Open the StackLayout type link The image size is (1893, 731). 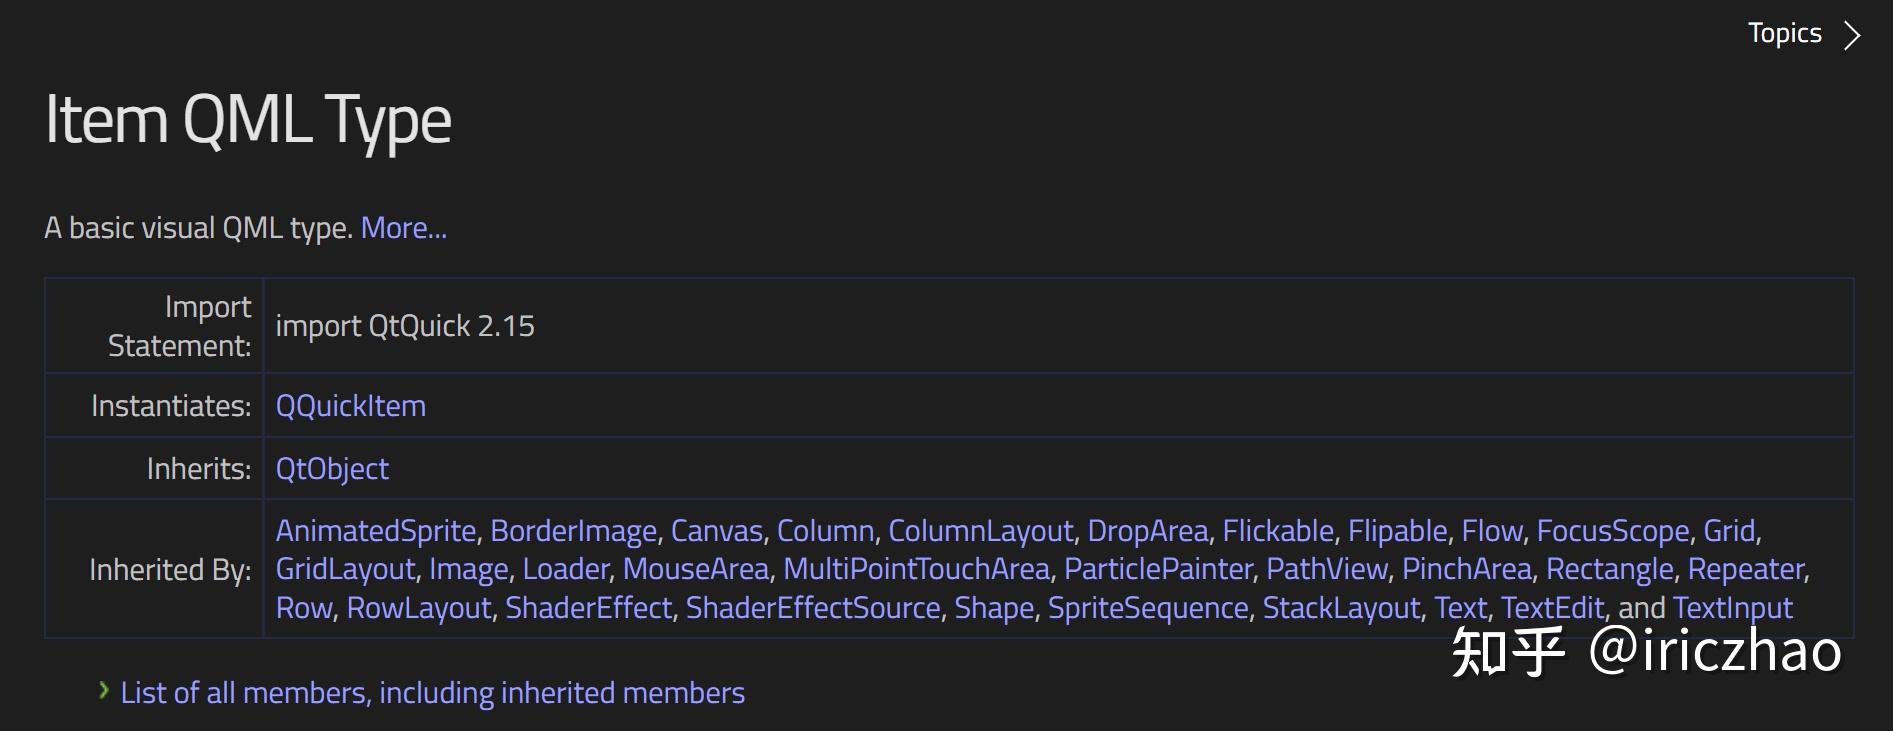point(1340,608)
